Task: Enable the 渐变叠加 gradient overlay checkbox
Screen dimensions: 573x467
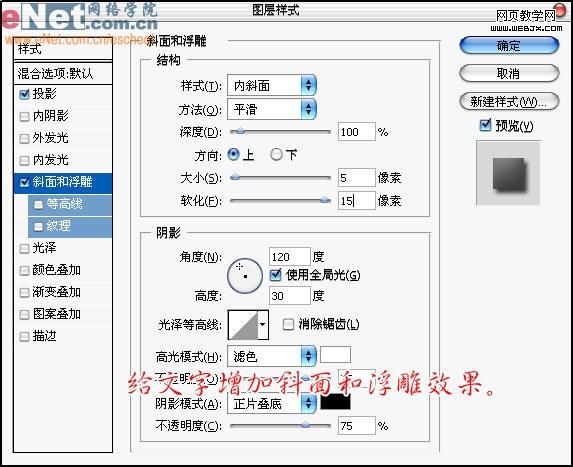Action: tap(24, 292)
